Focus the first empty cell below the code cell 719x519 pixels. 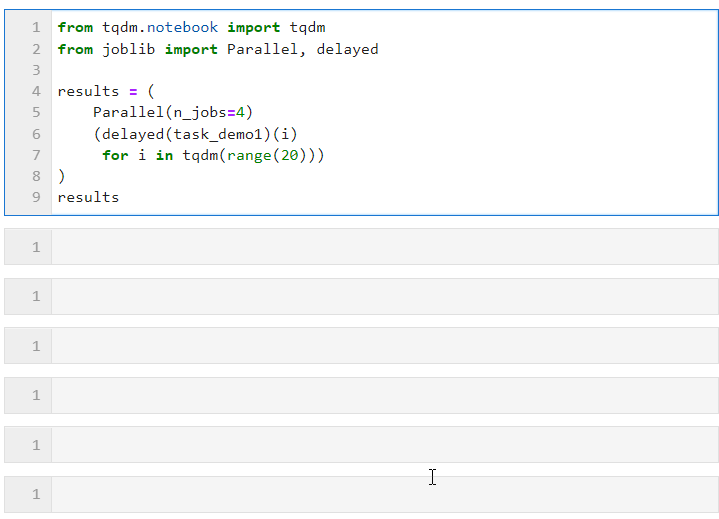pyautogui.click(x=384, y=247)
